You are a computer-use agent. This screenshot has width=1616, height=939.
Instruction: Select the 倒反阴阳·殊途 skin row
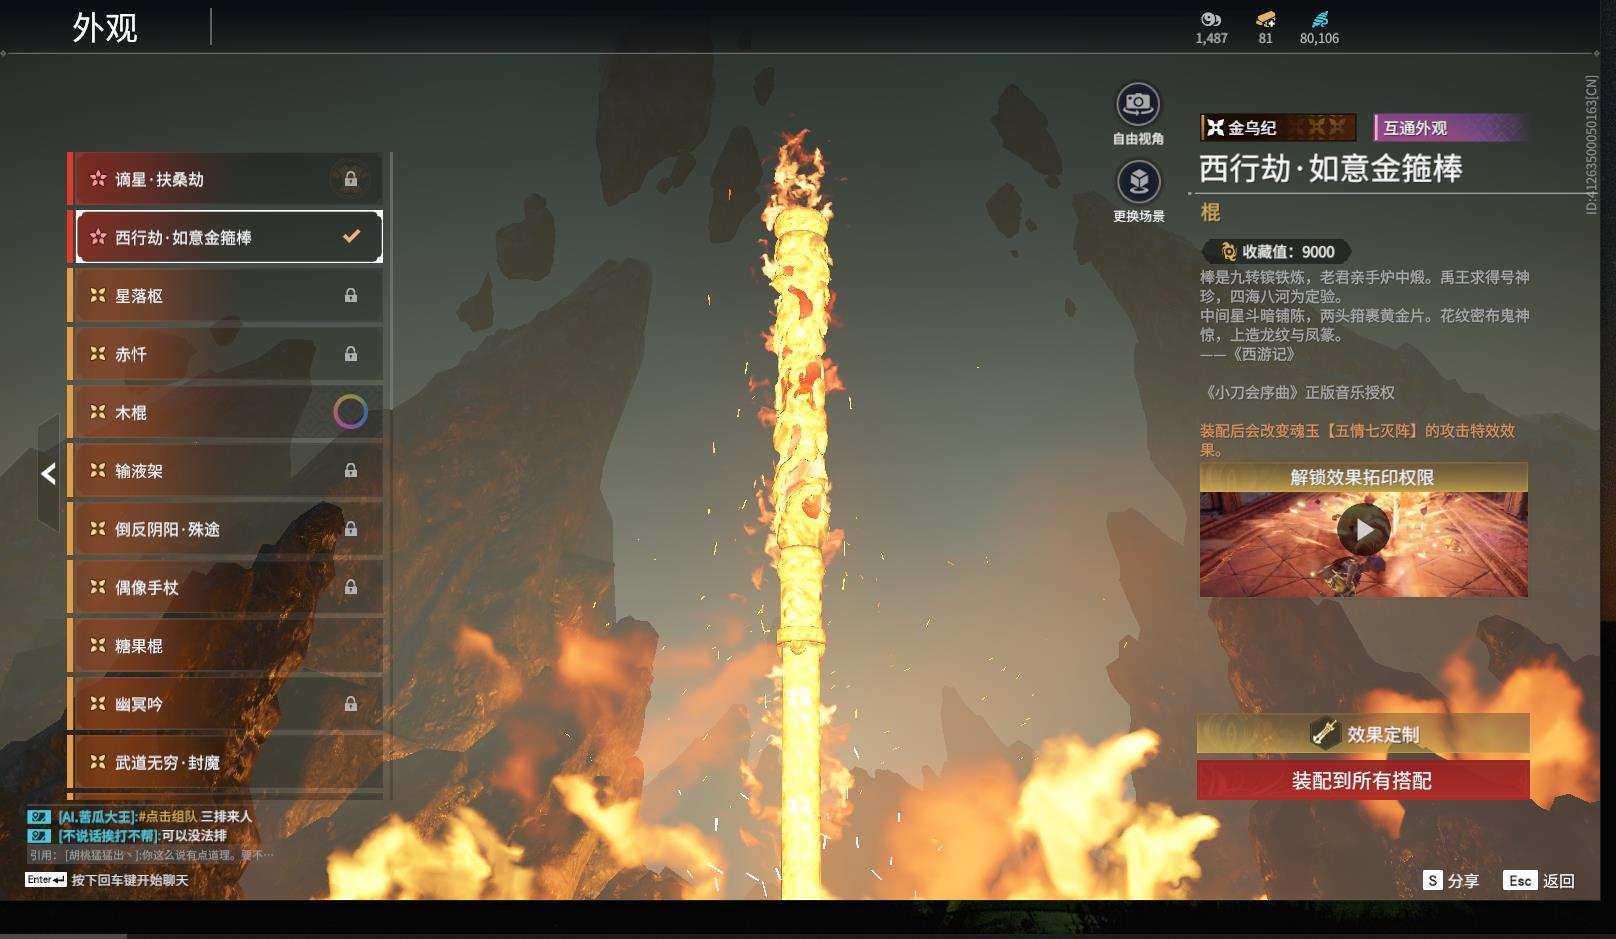[x=226, y=529]
